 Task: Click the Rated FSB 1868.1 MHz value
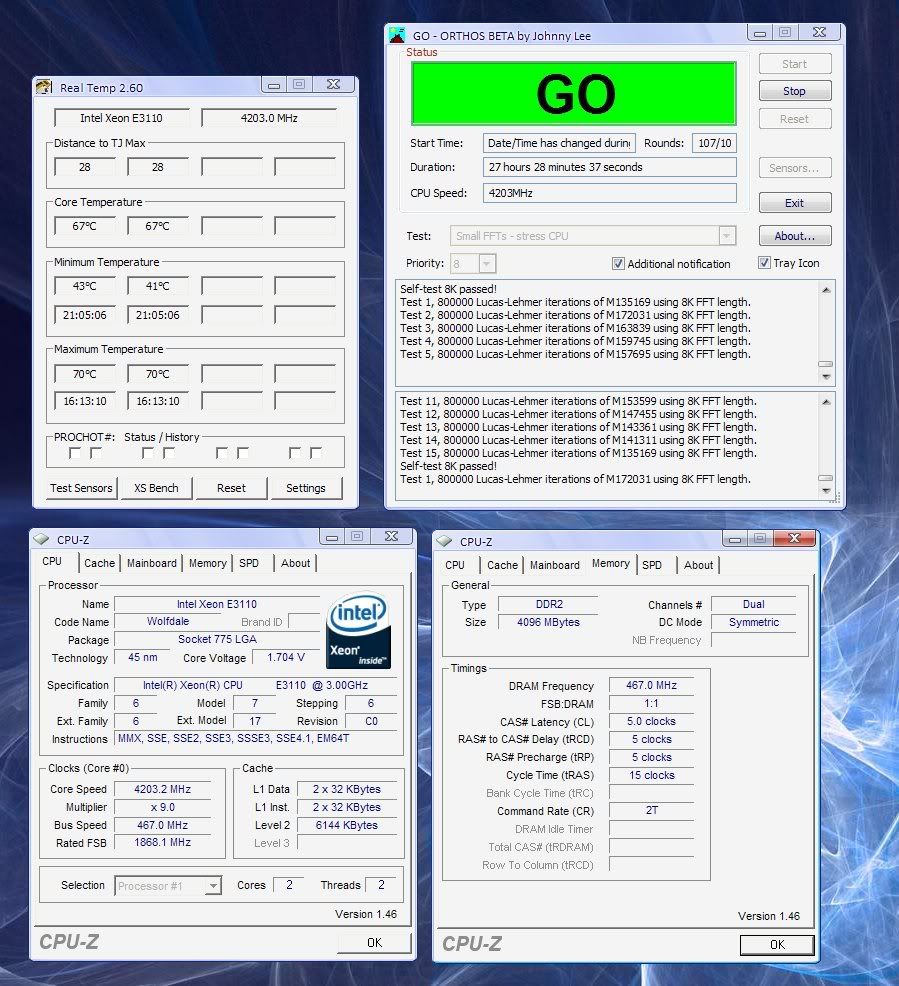pyautogui.click(x=162, y=843)
